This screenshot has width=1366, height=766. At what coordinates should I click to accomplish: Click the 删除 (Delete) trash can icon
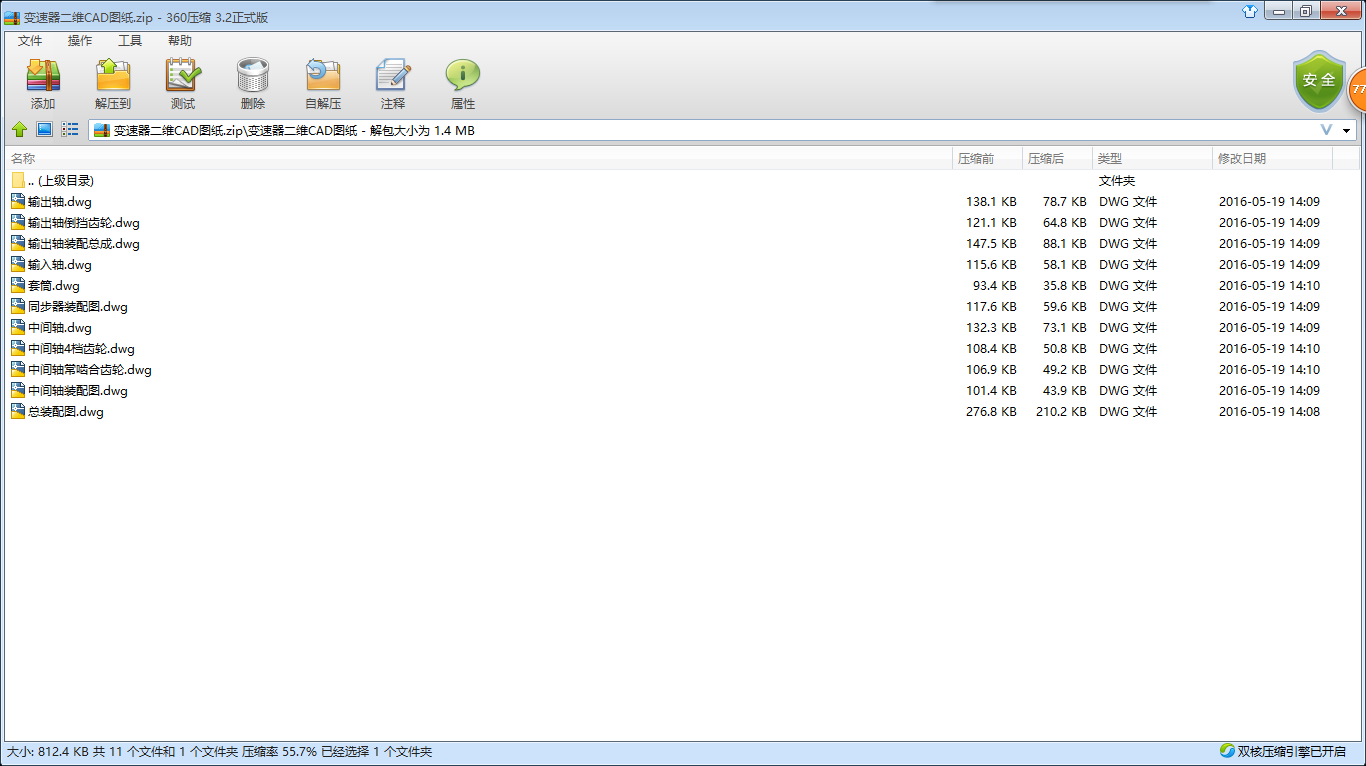253,76
